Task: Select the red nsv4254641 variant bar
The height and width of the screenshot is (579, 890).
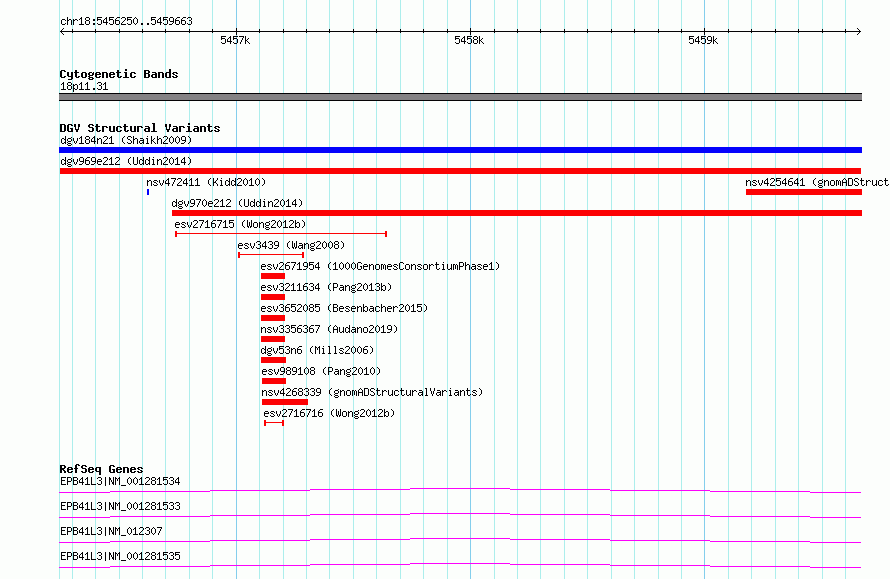Action: click(804, 192)
